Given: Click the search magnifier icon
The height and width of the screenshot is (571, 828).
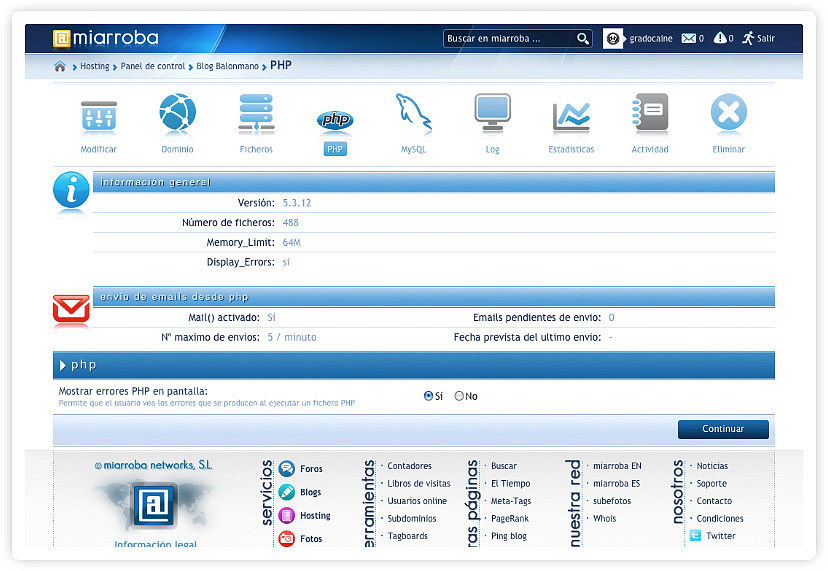Looking at the screenshot, I should [582, 39].
